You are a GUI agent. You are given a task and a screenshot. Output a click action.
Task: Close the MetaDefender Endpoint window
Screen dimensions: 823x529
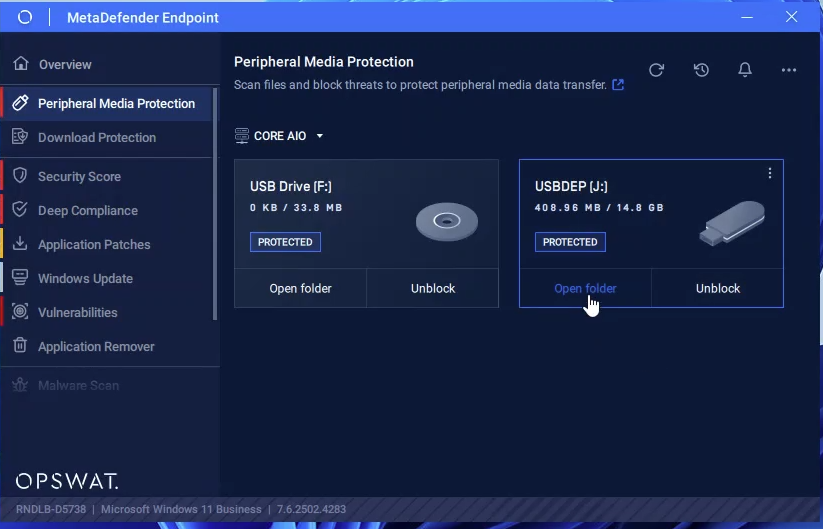(792, 17)
